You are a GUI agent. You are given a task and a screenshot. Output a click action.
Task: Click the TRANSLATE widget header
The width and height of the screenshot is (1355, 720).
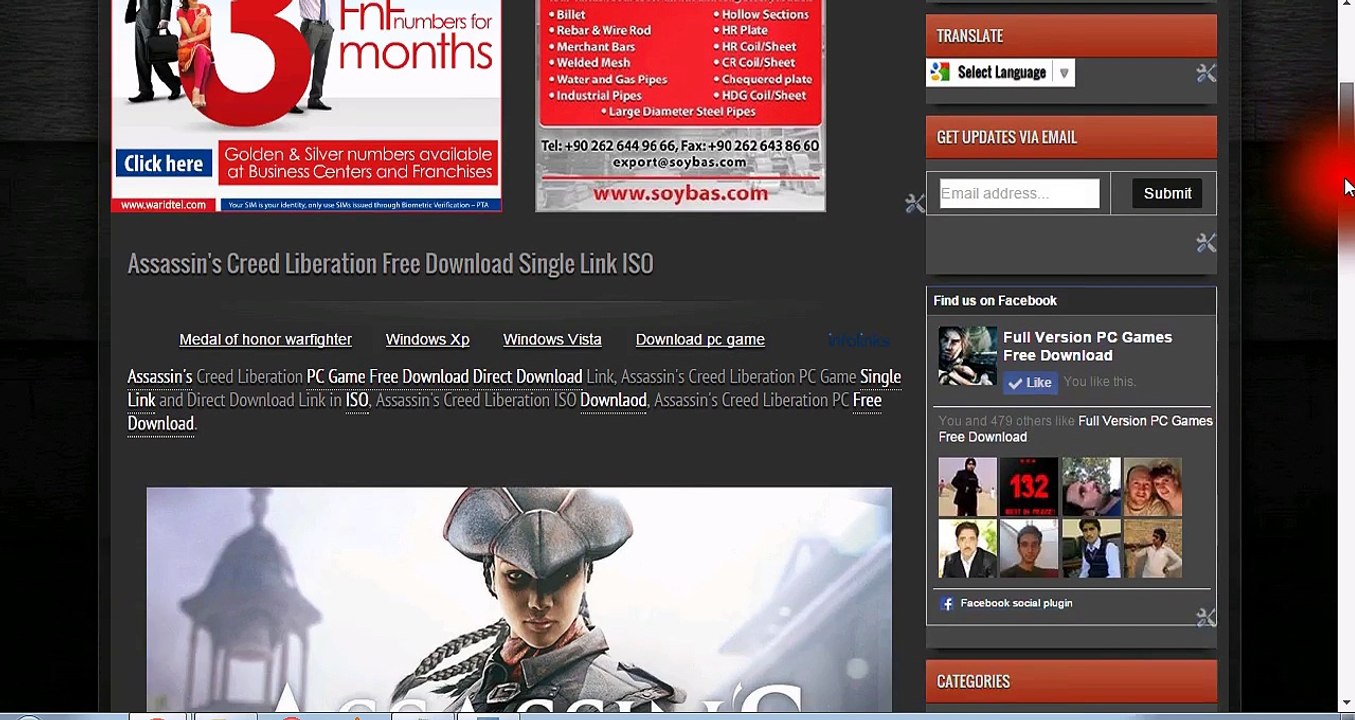[1071, 36]
